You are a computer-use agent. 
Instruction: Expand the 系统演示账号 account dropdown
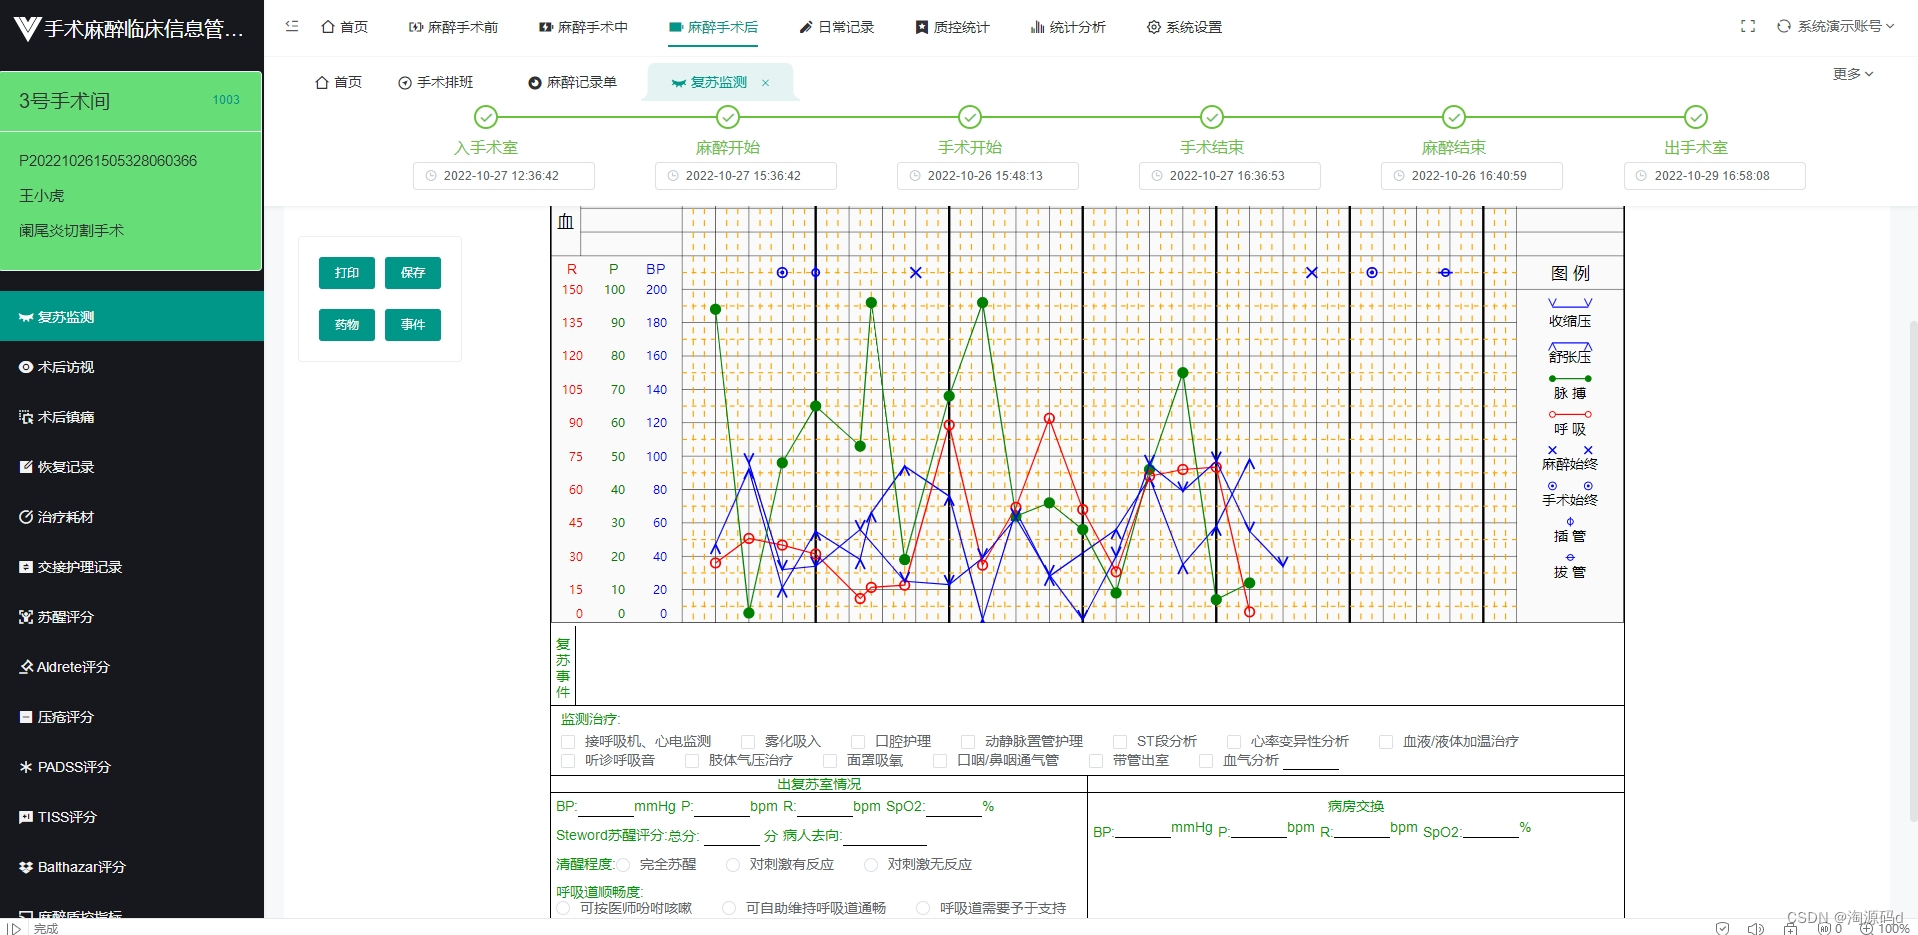[x=1846, y=26]
